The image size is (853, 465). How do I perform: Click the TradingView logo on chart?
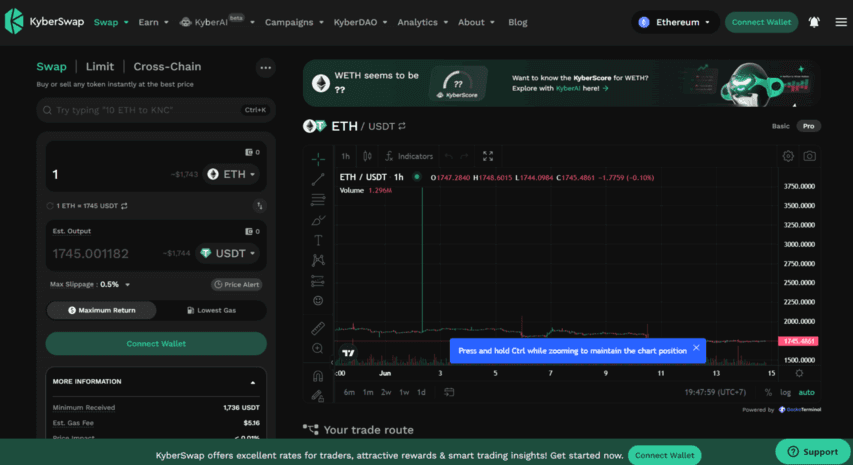point(349,352)
